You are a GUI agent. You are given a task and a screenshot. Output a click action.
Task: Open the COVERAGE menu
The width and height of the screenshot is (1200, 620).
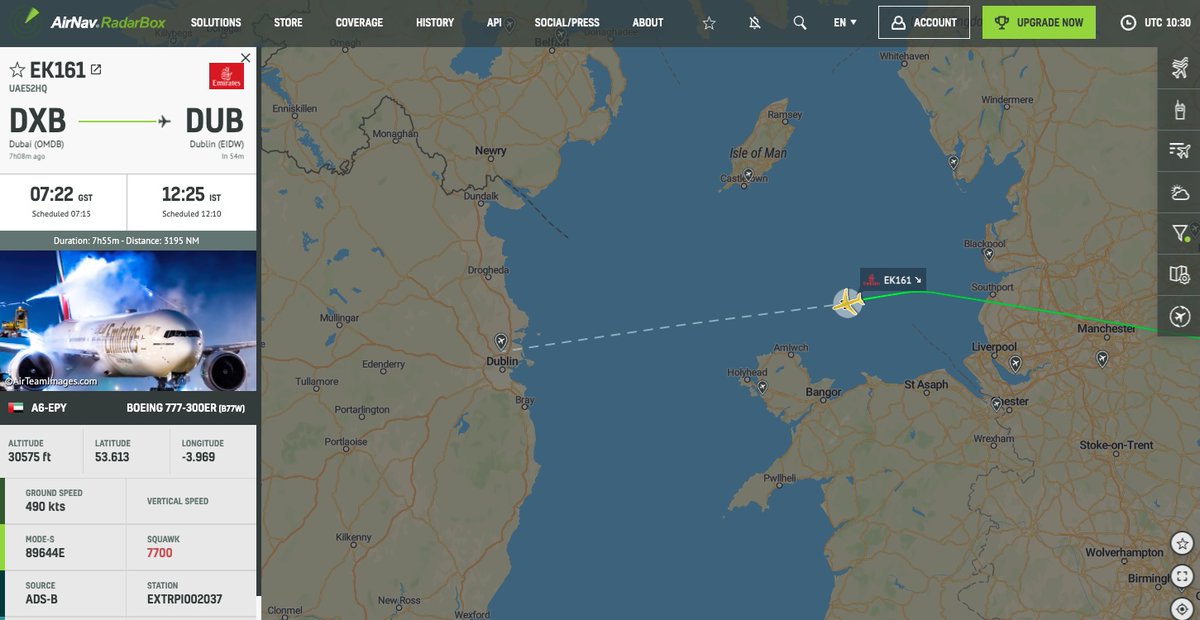(359, 22)
